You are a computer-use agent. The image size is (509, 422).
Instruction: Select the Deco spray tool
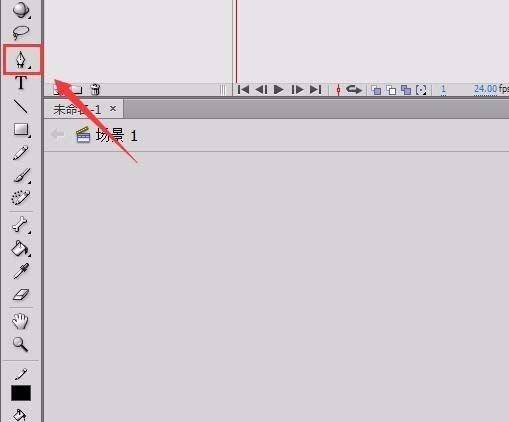(x=21, y=198)
